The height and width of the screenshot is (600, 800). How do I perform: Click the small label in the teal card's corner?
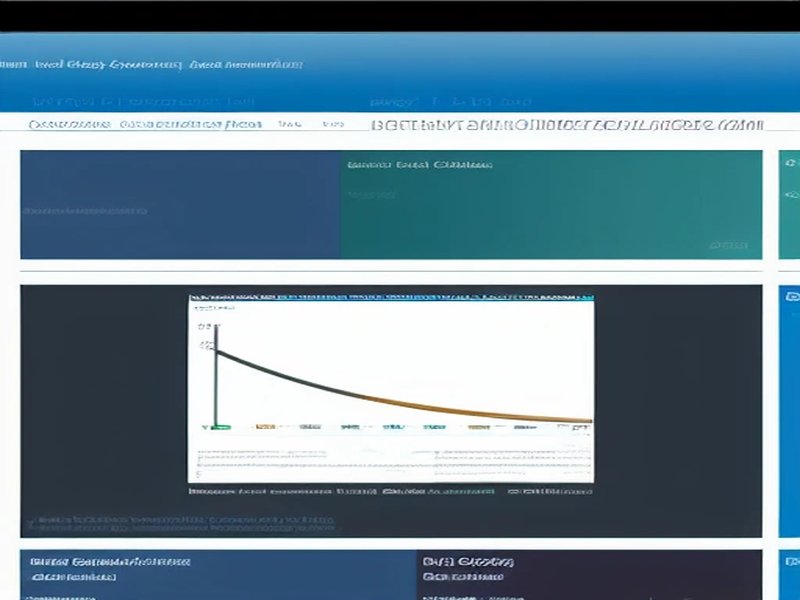728,245
